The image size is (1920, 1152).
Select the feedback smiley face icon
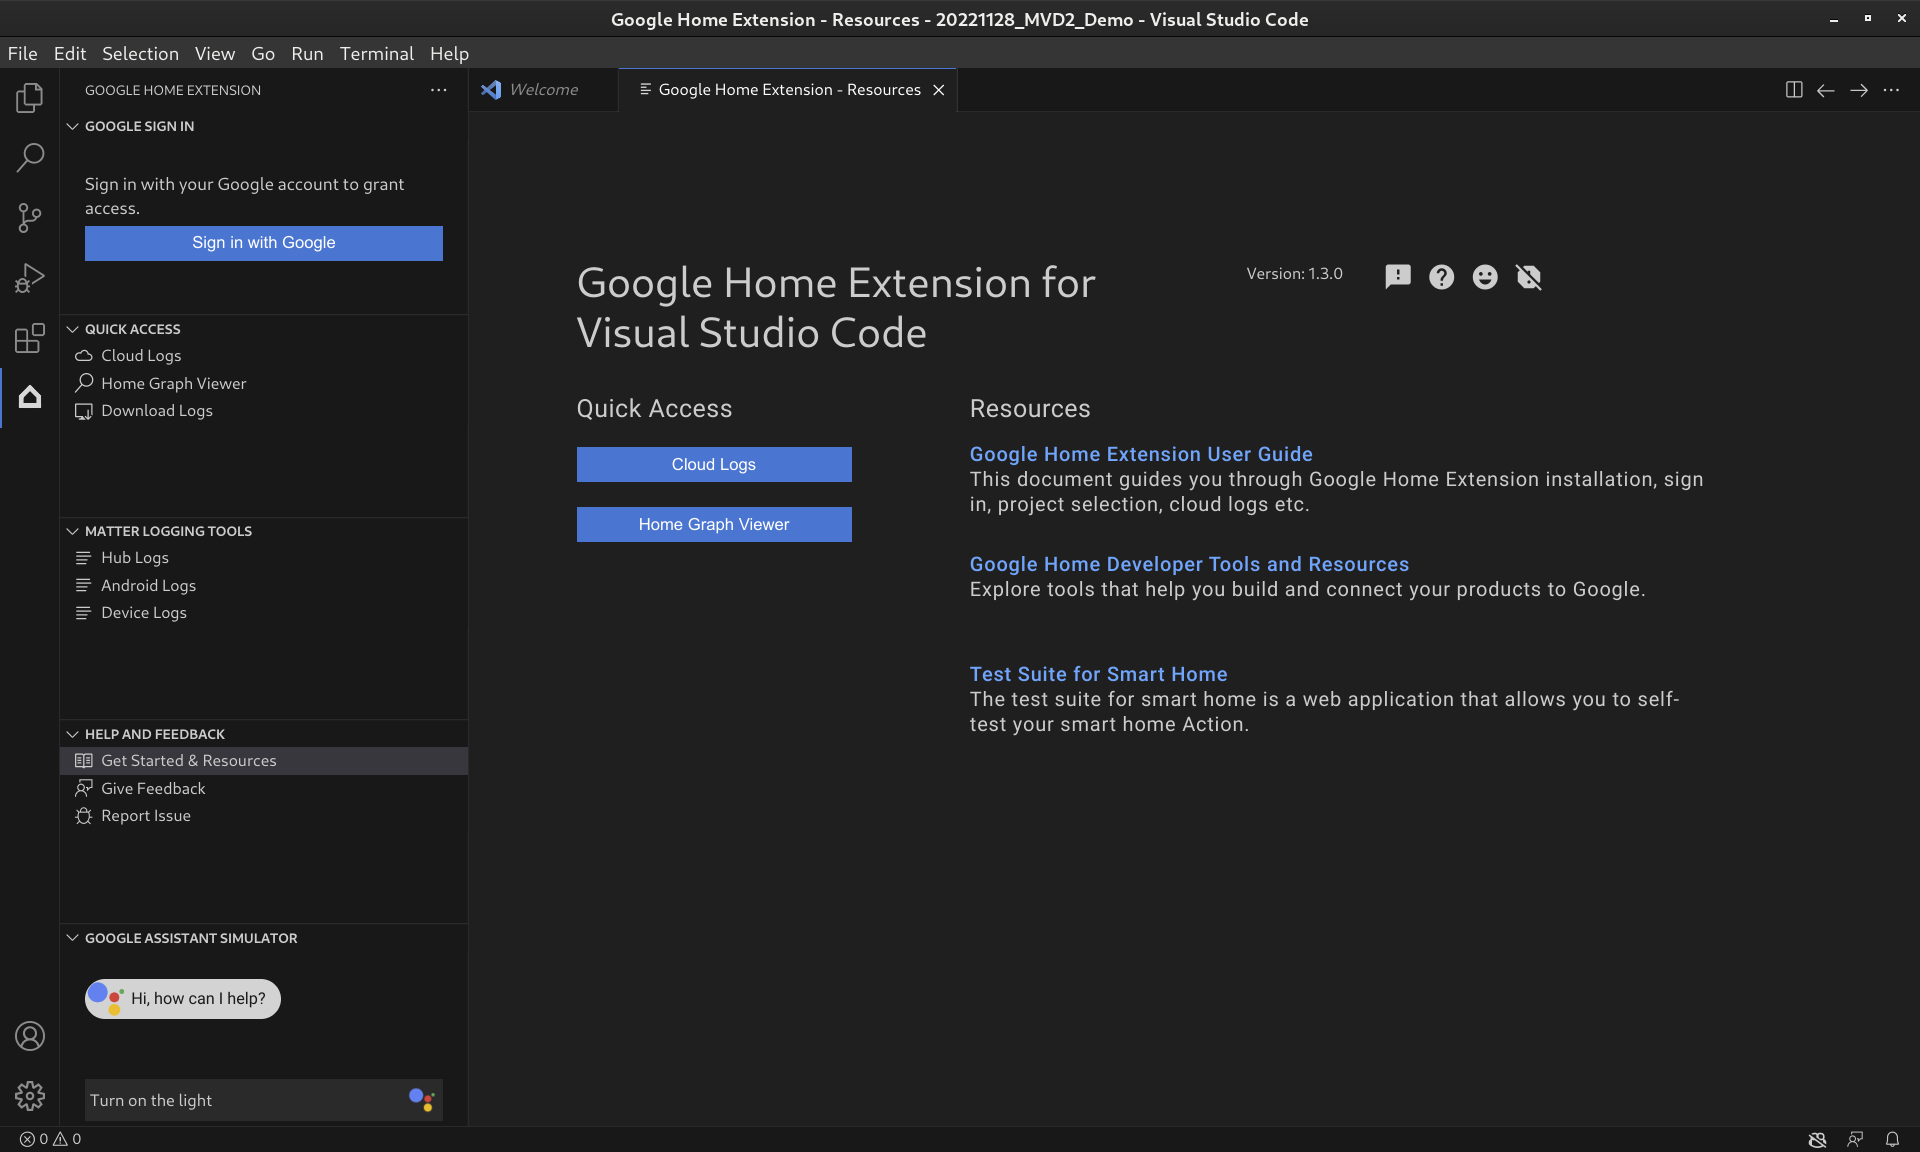click(1484, 276)
